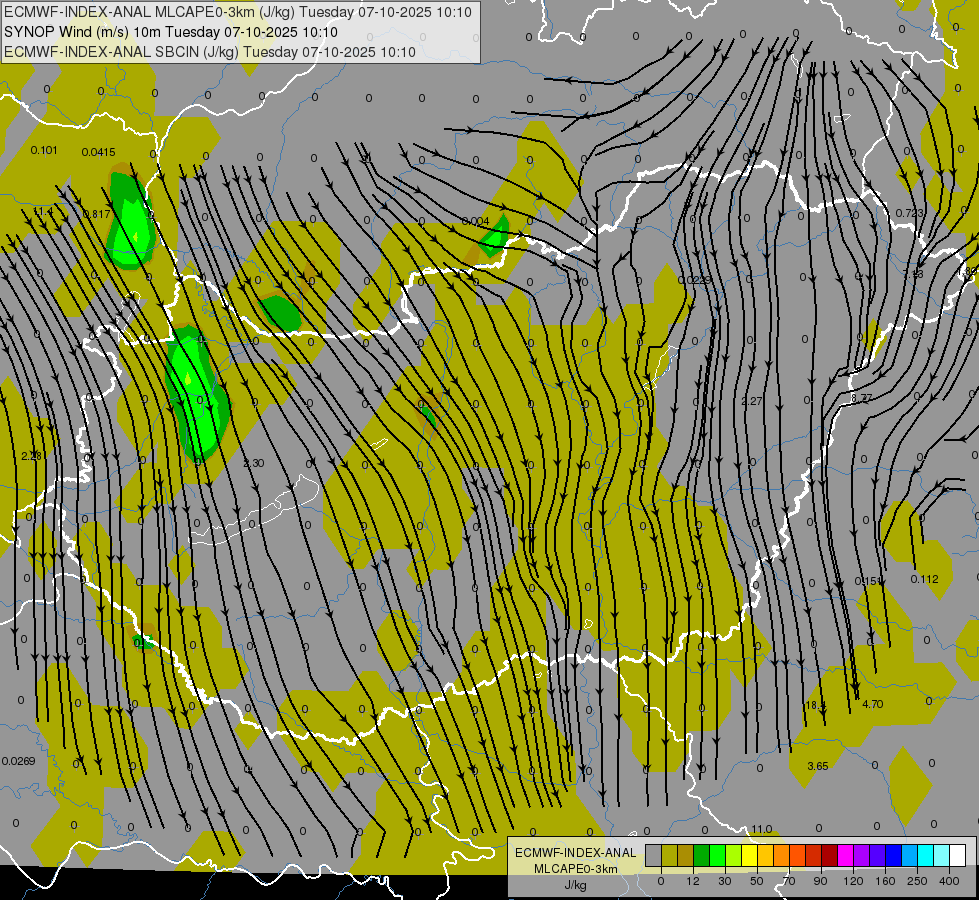The height and width of the screenshot is (900, 979).
Task: Click the map value 2.28
Action: (31, 456)
